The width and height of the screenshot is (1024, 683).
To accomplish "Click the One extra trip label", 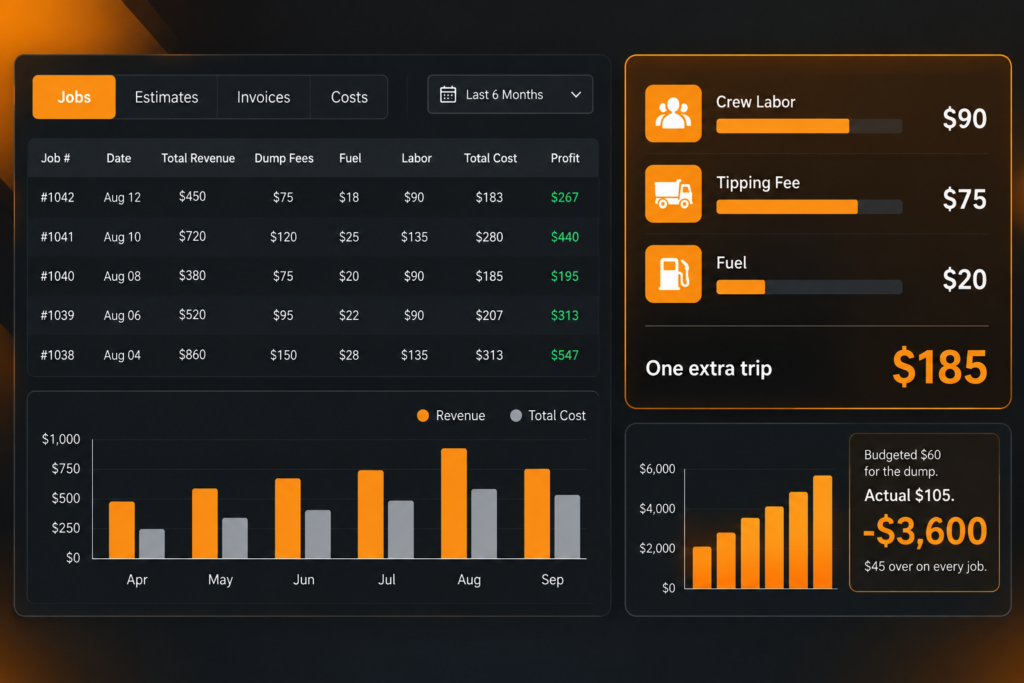I will click(709, 369).
